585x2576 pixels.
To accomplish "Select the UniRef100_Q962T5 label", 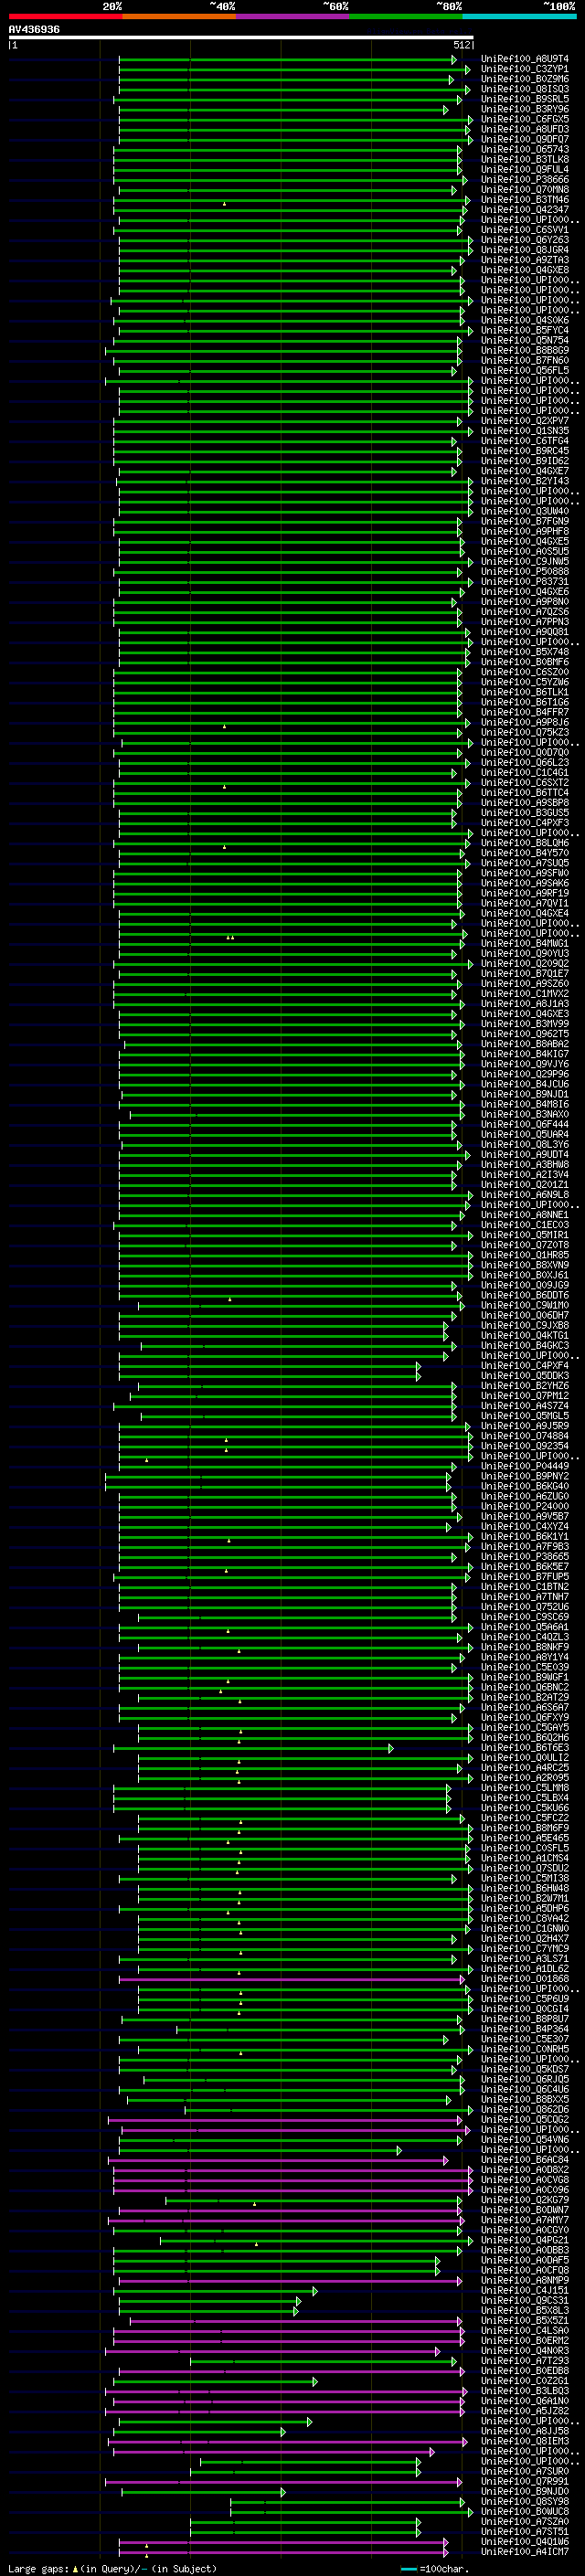I will 525,1034.
